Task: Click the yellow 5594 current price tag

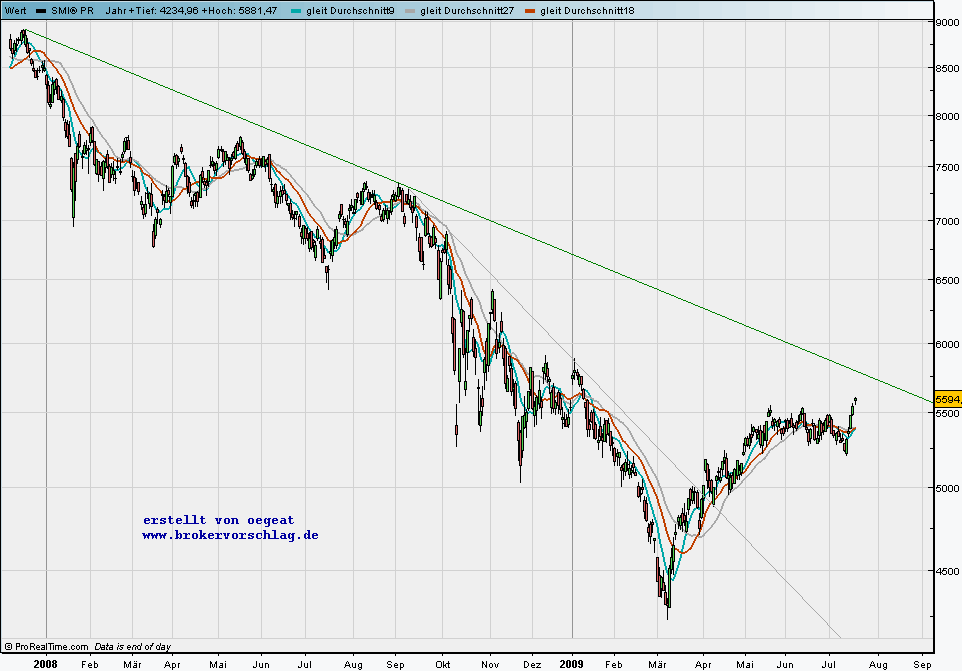Action: [948, 399]
